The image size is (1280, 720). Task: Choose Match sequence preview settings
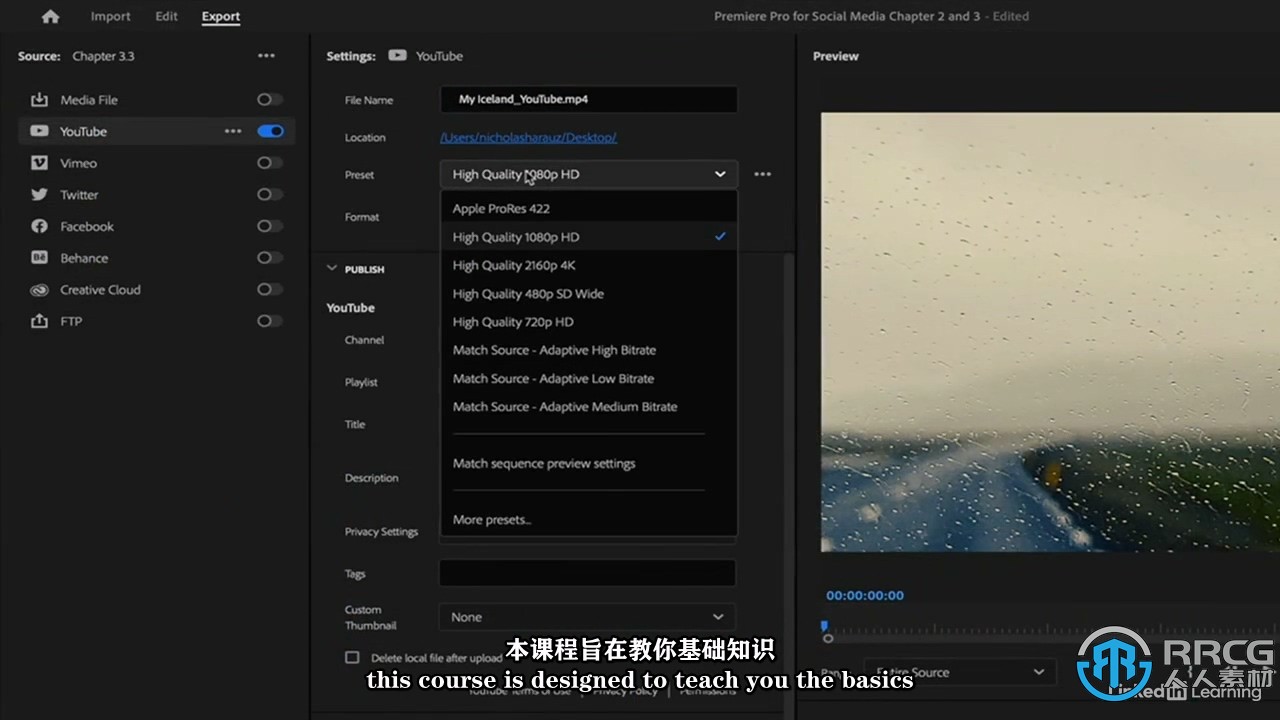(x=589, y=463)
